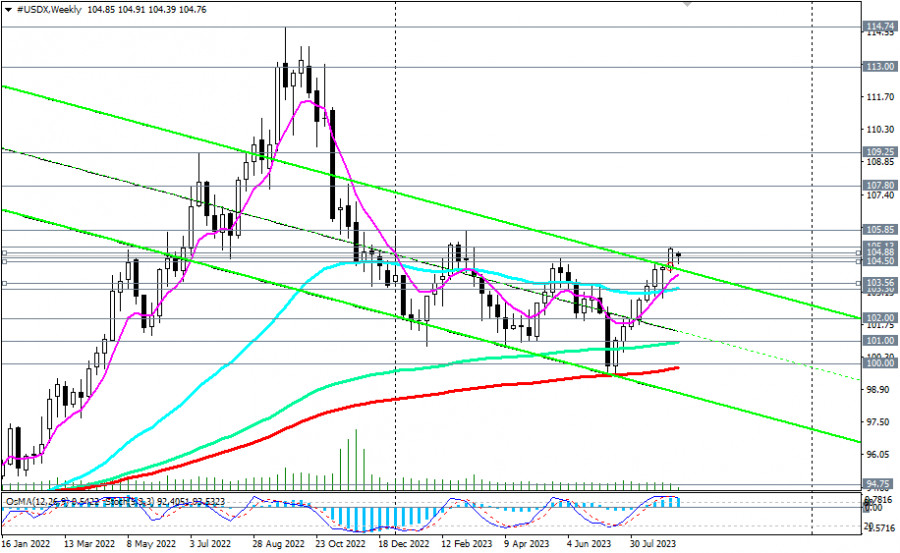Screen dimensions: 900x553
Task: Click the 9 Apr 2023 date label
Action: click(x=527, y=544)
